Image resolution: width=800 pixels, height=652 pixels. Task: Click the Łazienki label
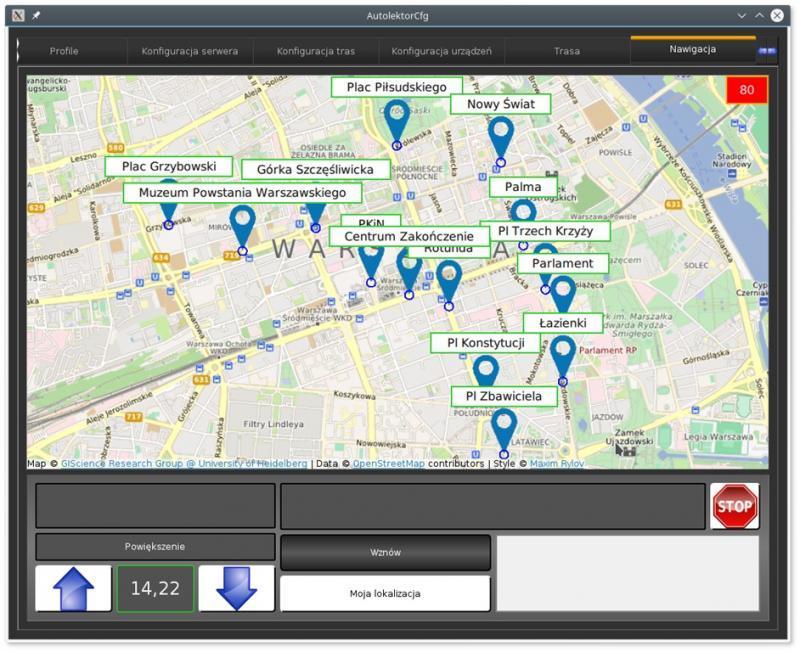click(x=563, y=323)
